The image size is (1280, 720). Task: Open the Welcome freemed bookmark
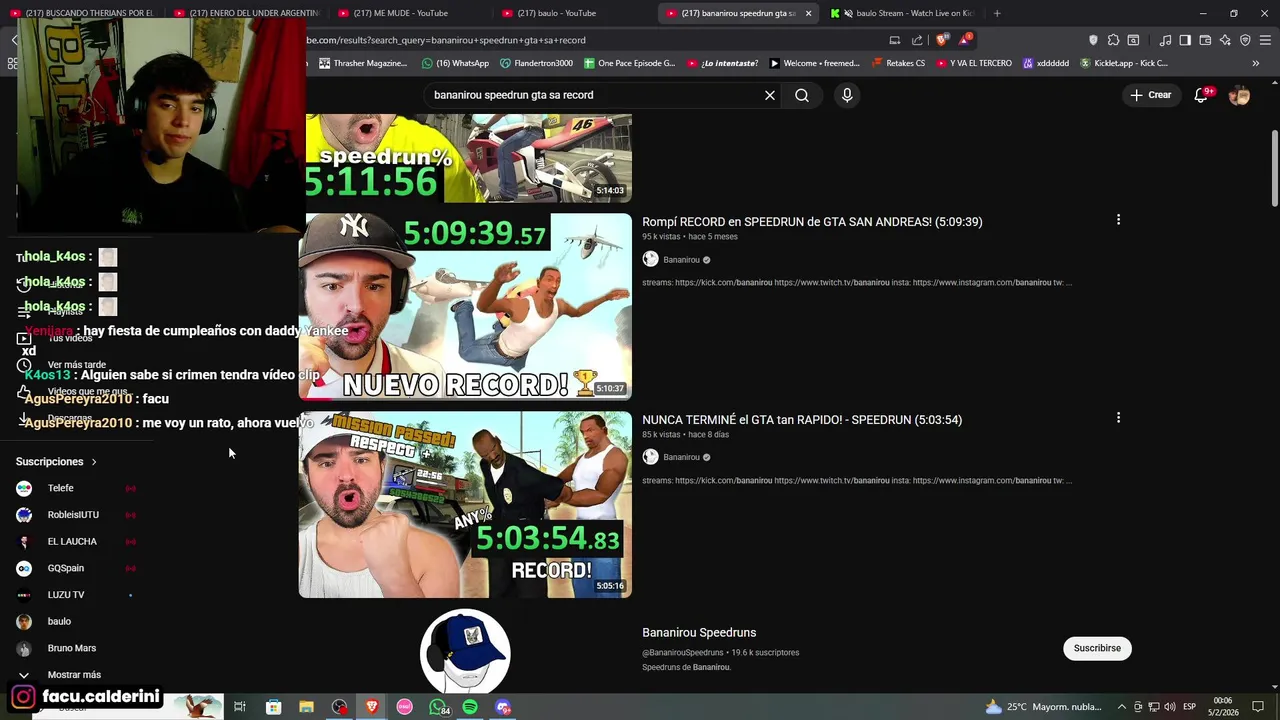tap(814, 63)
